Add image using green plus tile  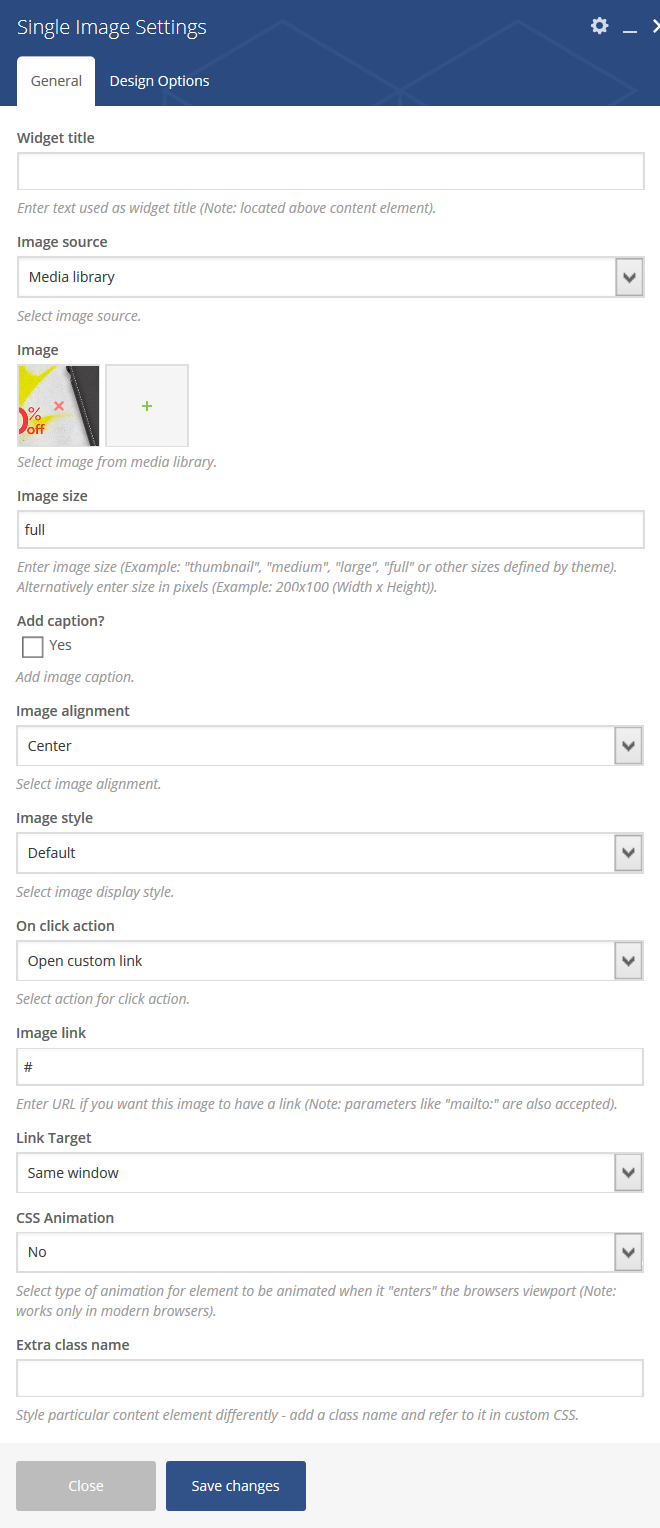[x=147, y=405]
